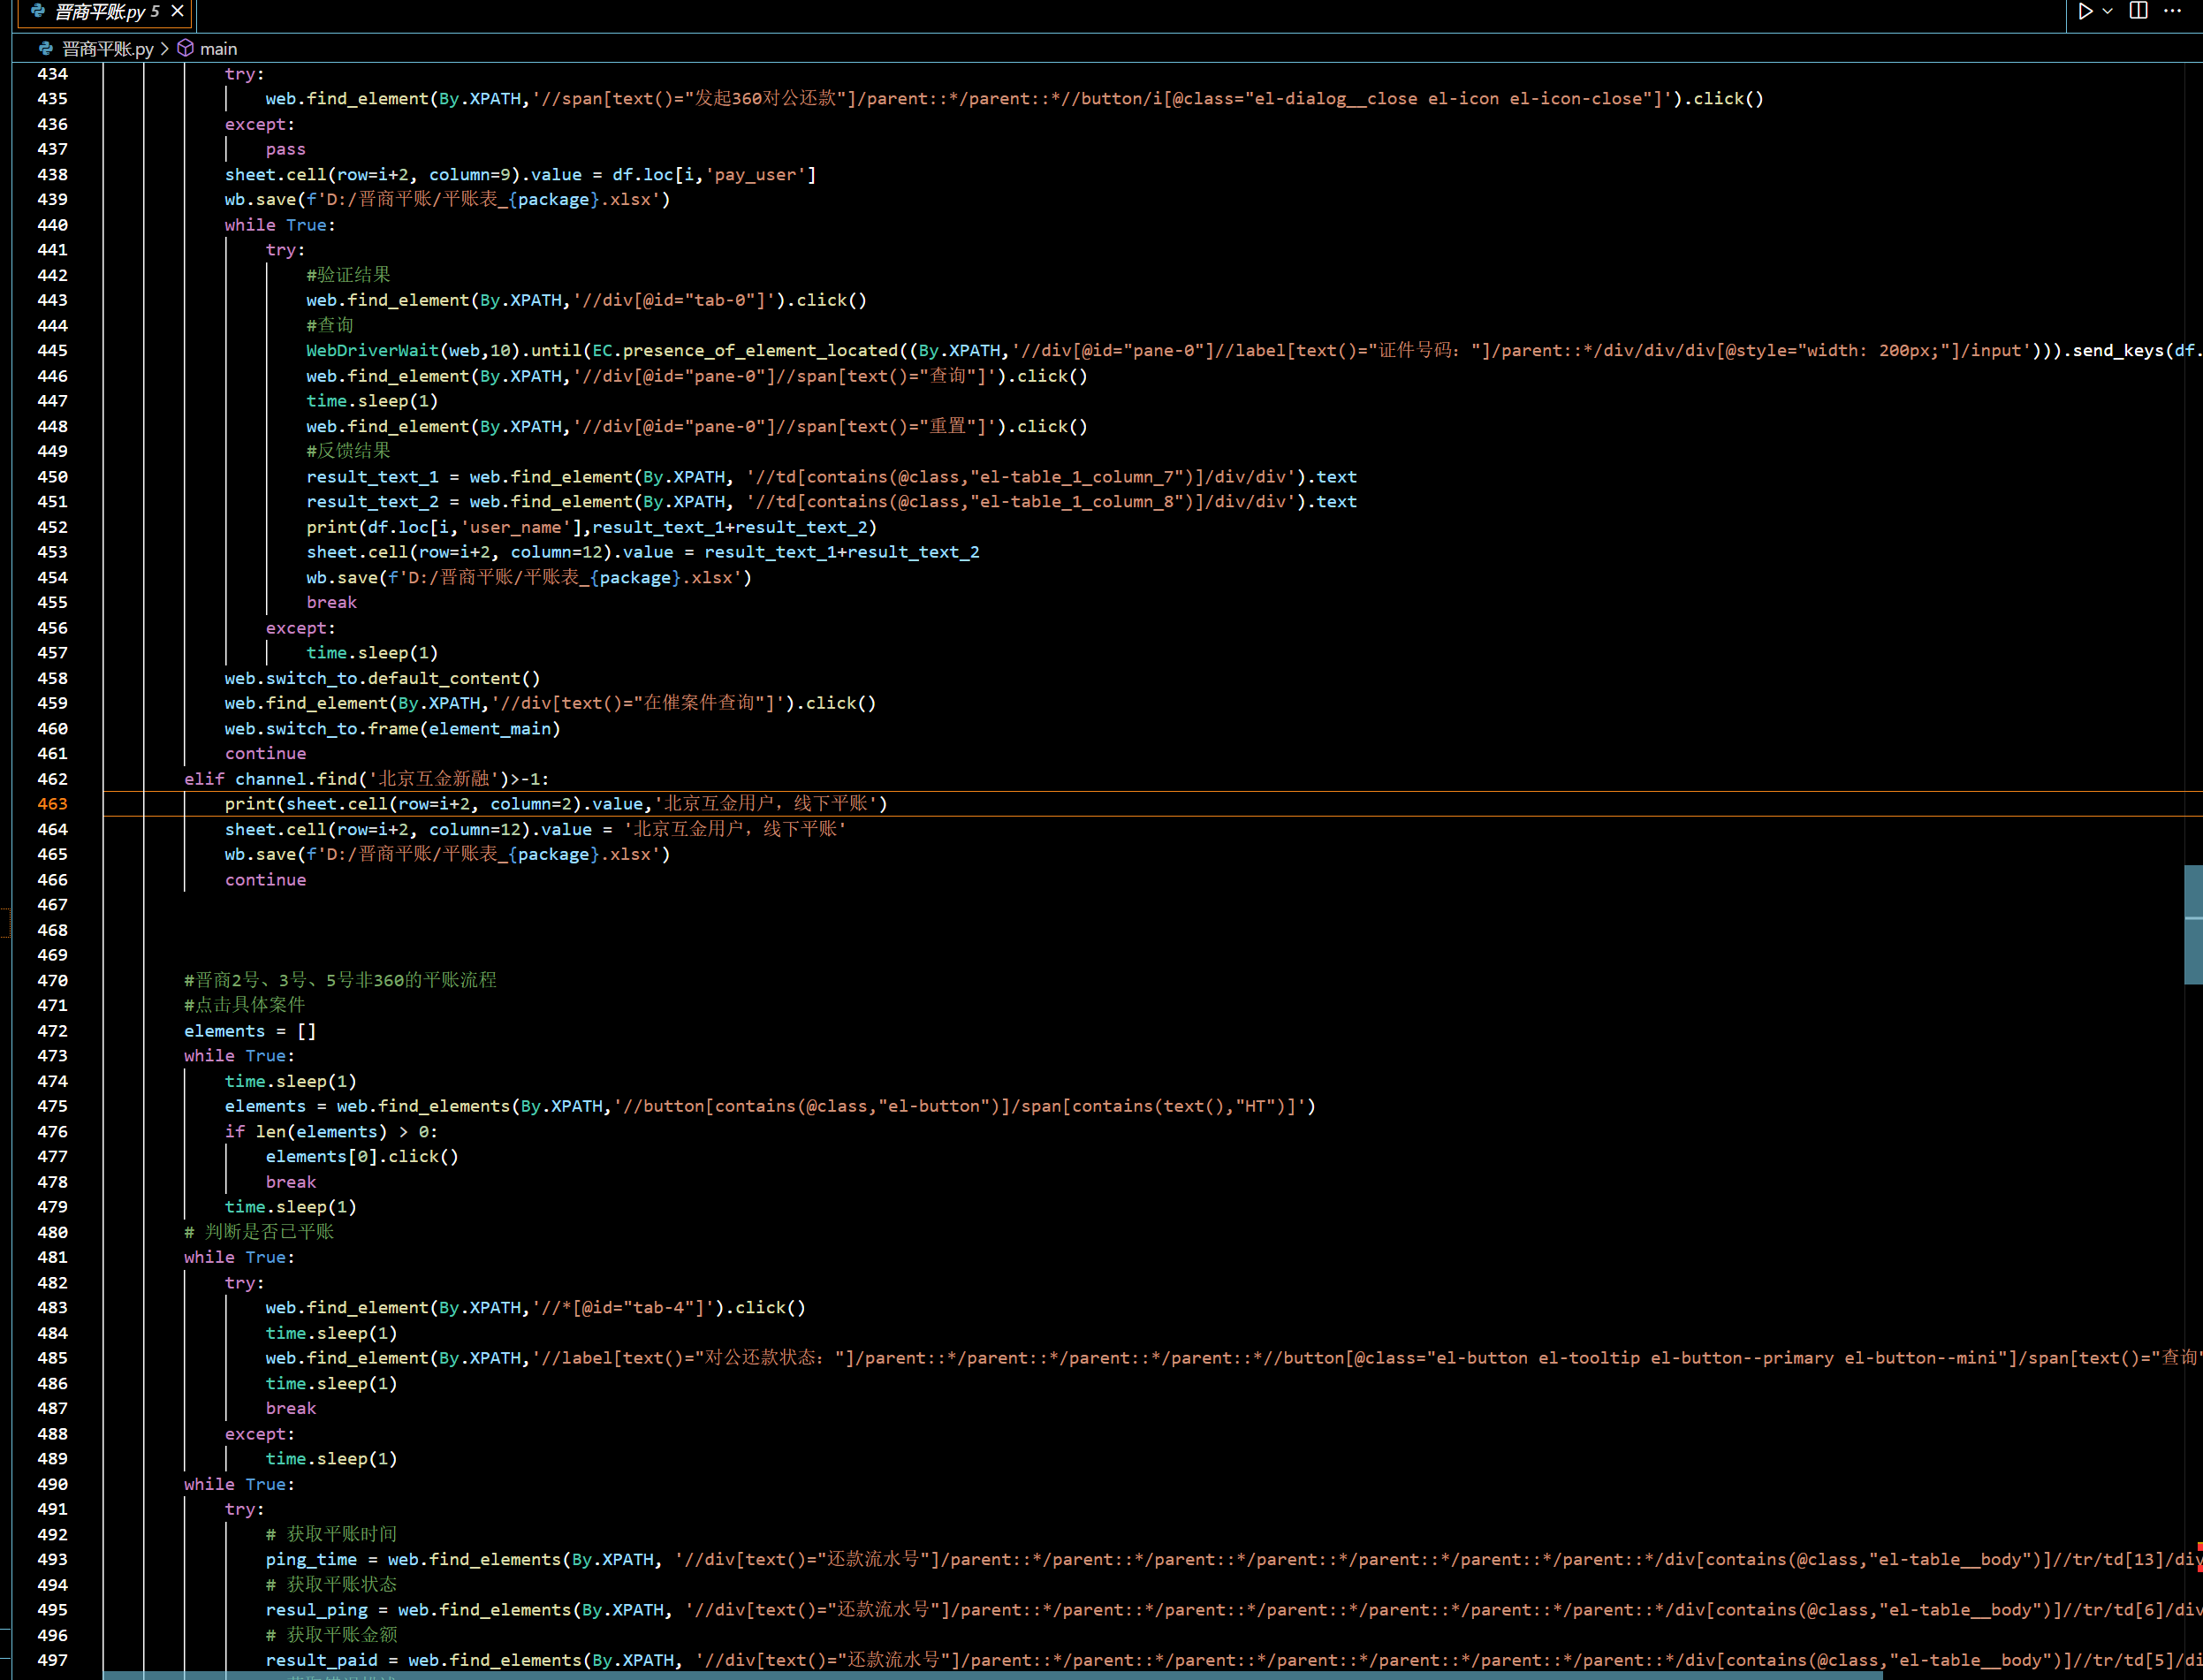Click line number 497 in the gutter

click(52, 1660)
